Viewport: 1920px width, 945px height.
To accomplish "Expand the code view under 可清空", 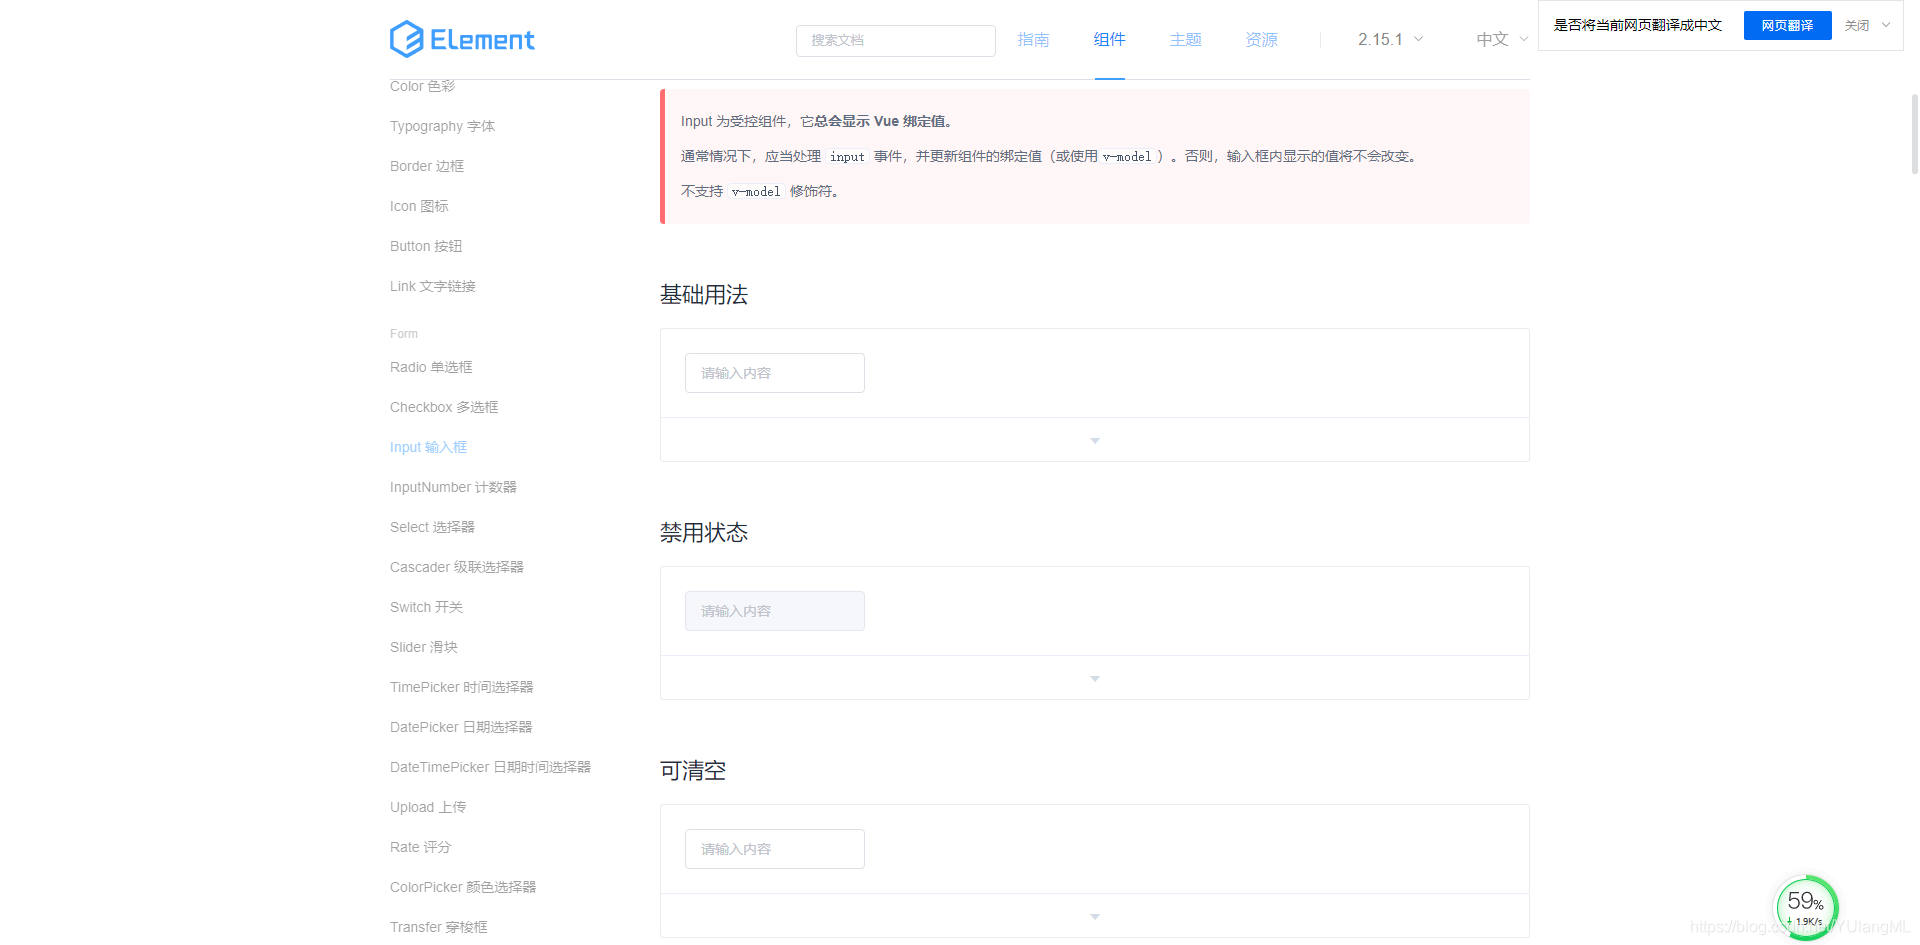I will pyautogui.click(x=1093, y=916).
